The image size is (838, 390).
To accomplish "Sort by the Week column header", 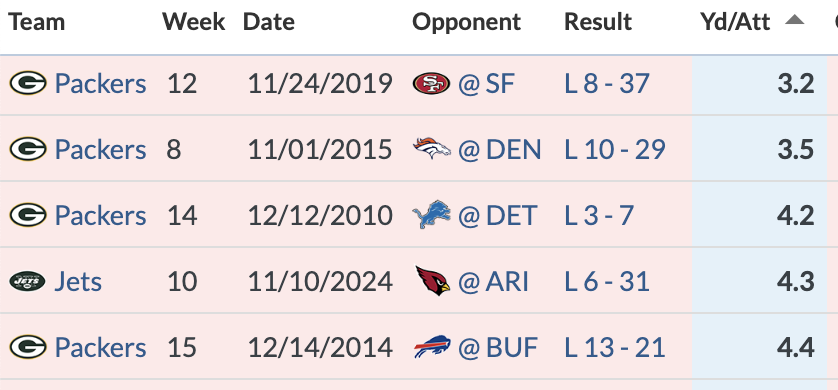I will (193, 22).
